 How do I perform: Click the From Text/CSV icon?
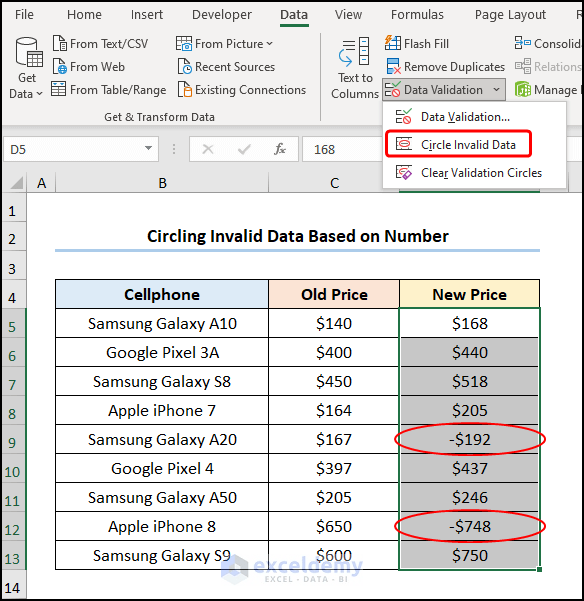tap(59, 43)
